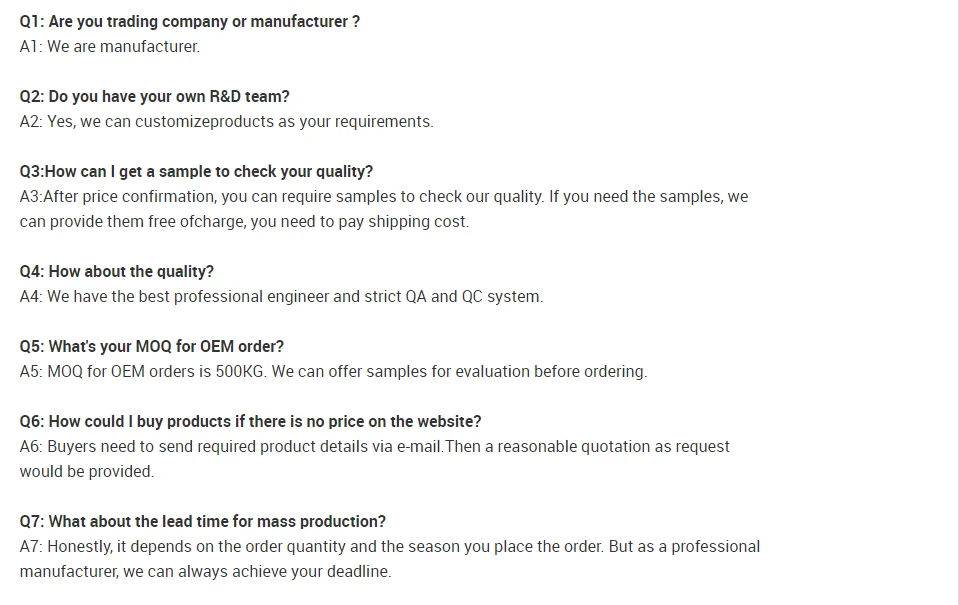The image size is (959, 605).
Task: Click the Q3 sample quality question heading
Action: [x=196, y=171]
